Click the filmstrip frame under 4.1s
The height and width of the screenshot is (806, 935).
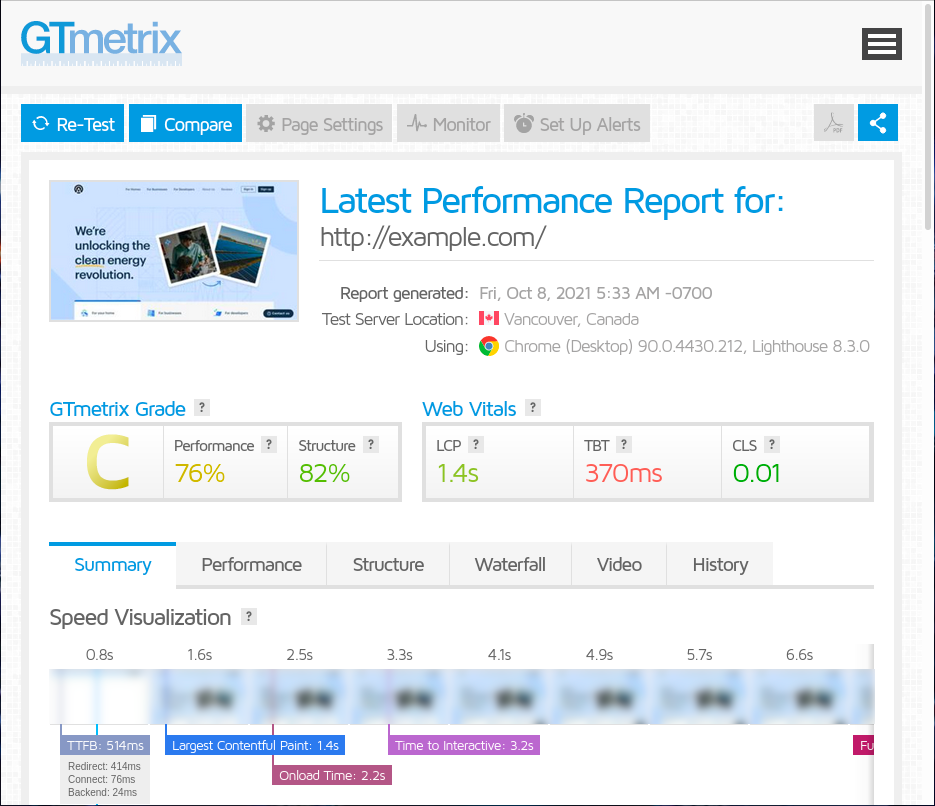(x=500, y=696)
